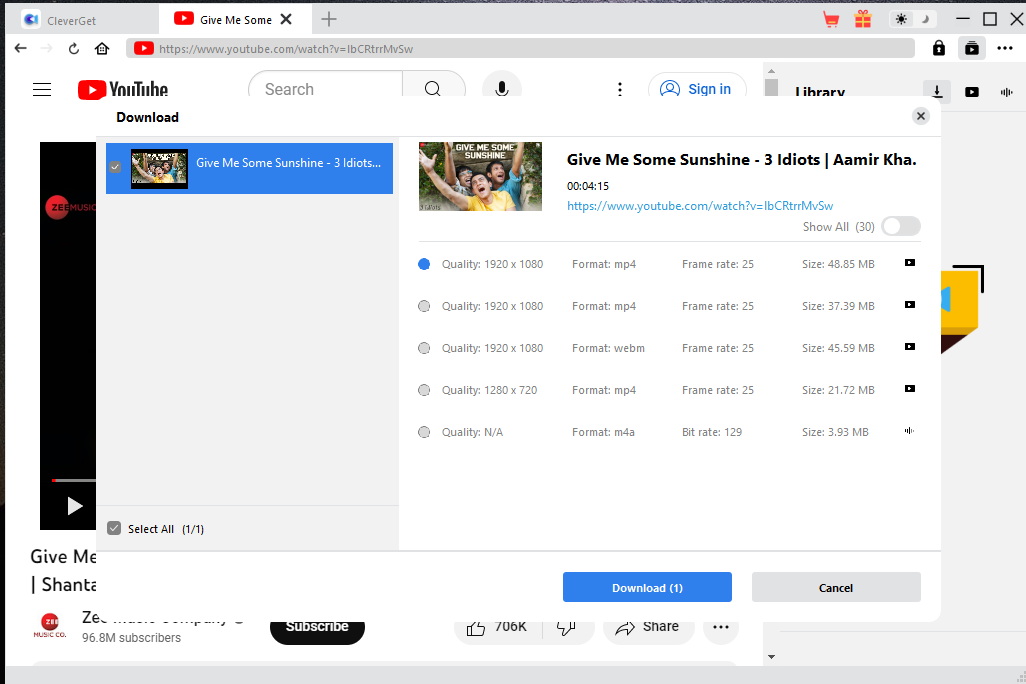This screenshot has width=1026, height=684.
Task: Open the video library icon beside address bar
Action: (x=972, y=48)
